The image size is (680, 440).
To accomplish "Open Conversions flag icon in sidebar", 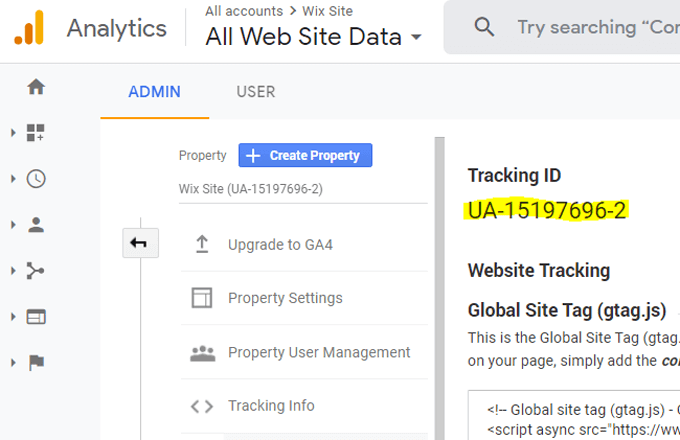I will (x=36, y=363).
